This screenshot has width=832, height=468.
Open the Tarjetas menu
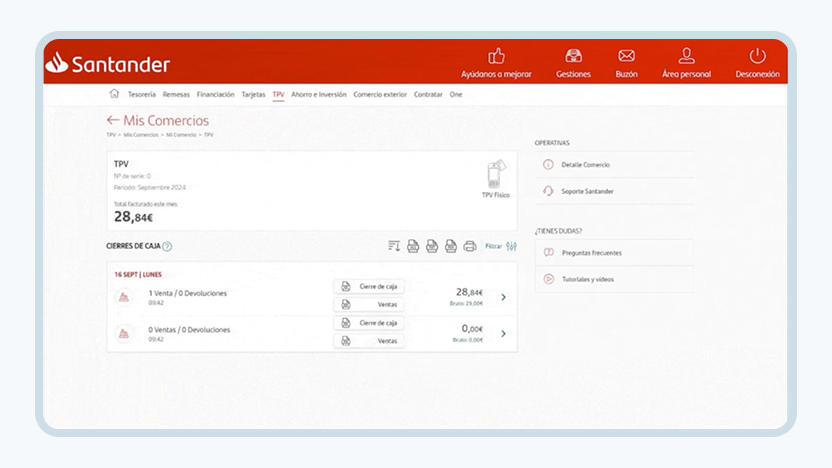click(253, 94)
